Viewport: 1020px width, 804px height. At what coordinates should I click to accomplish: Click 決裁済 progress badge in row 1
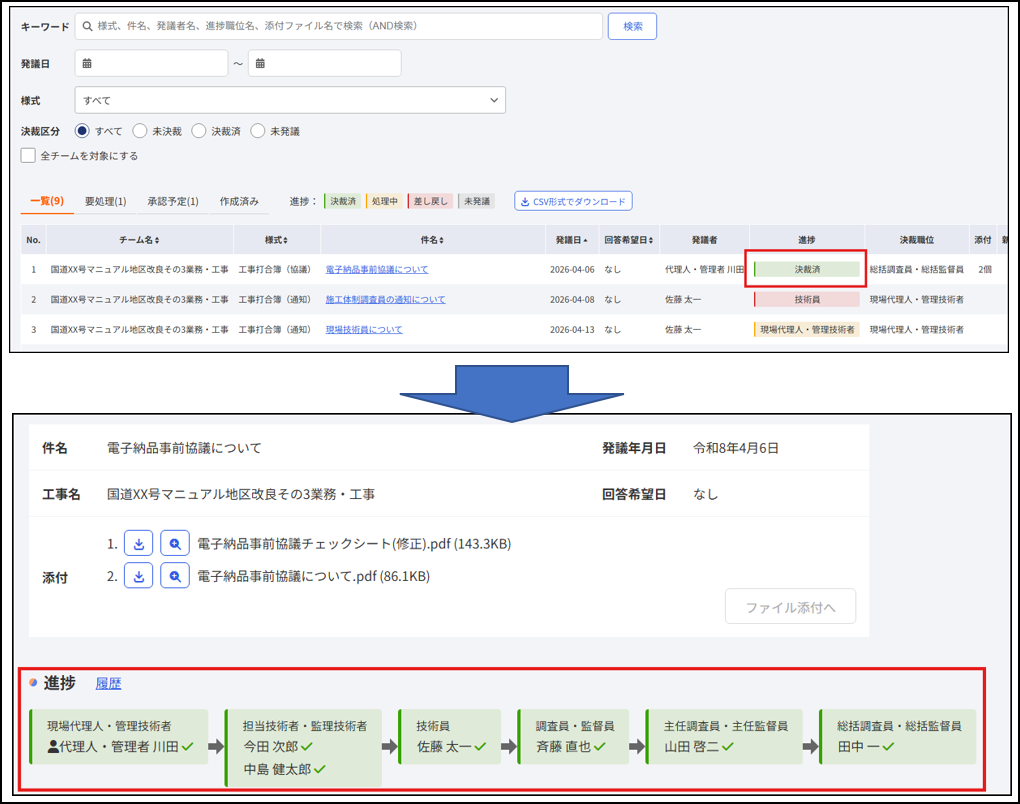pos(807,269)
